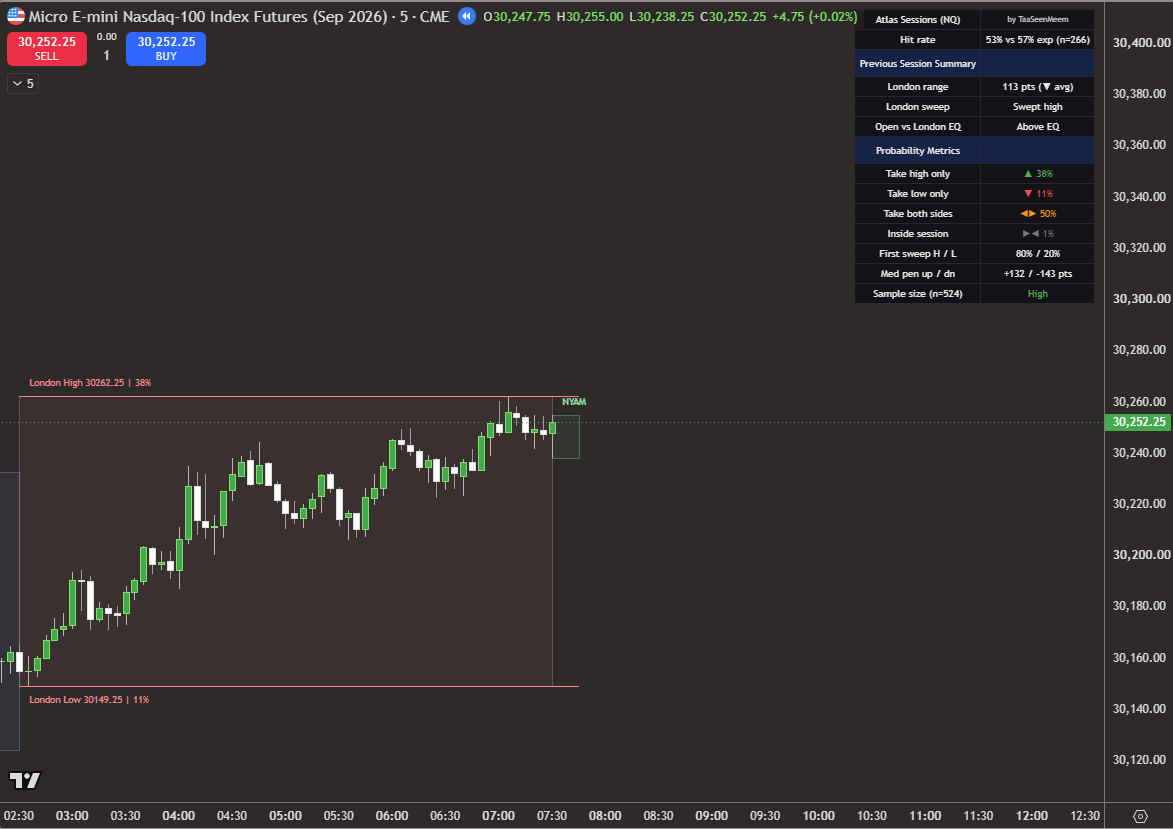
Task: Click the red SELL 30,252.25 button
Action: [x=46, y=49]
